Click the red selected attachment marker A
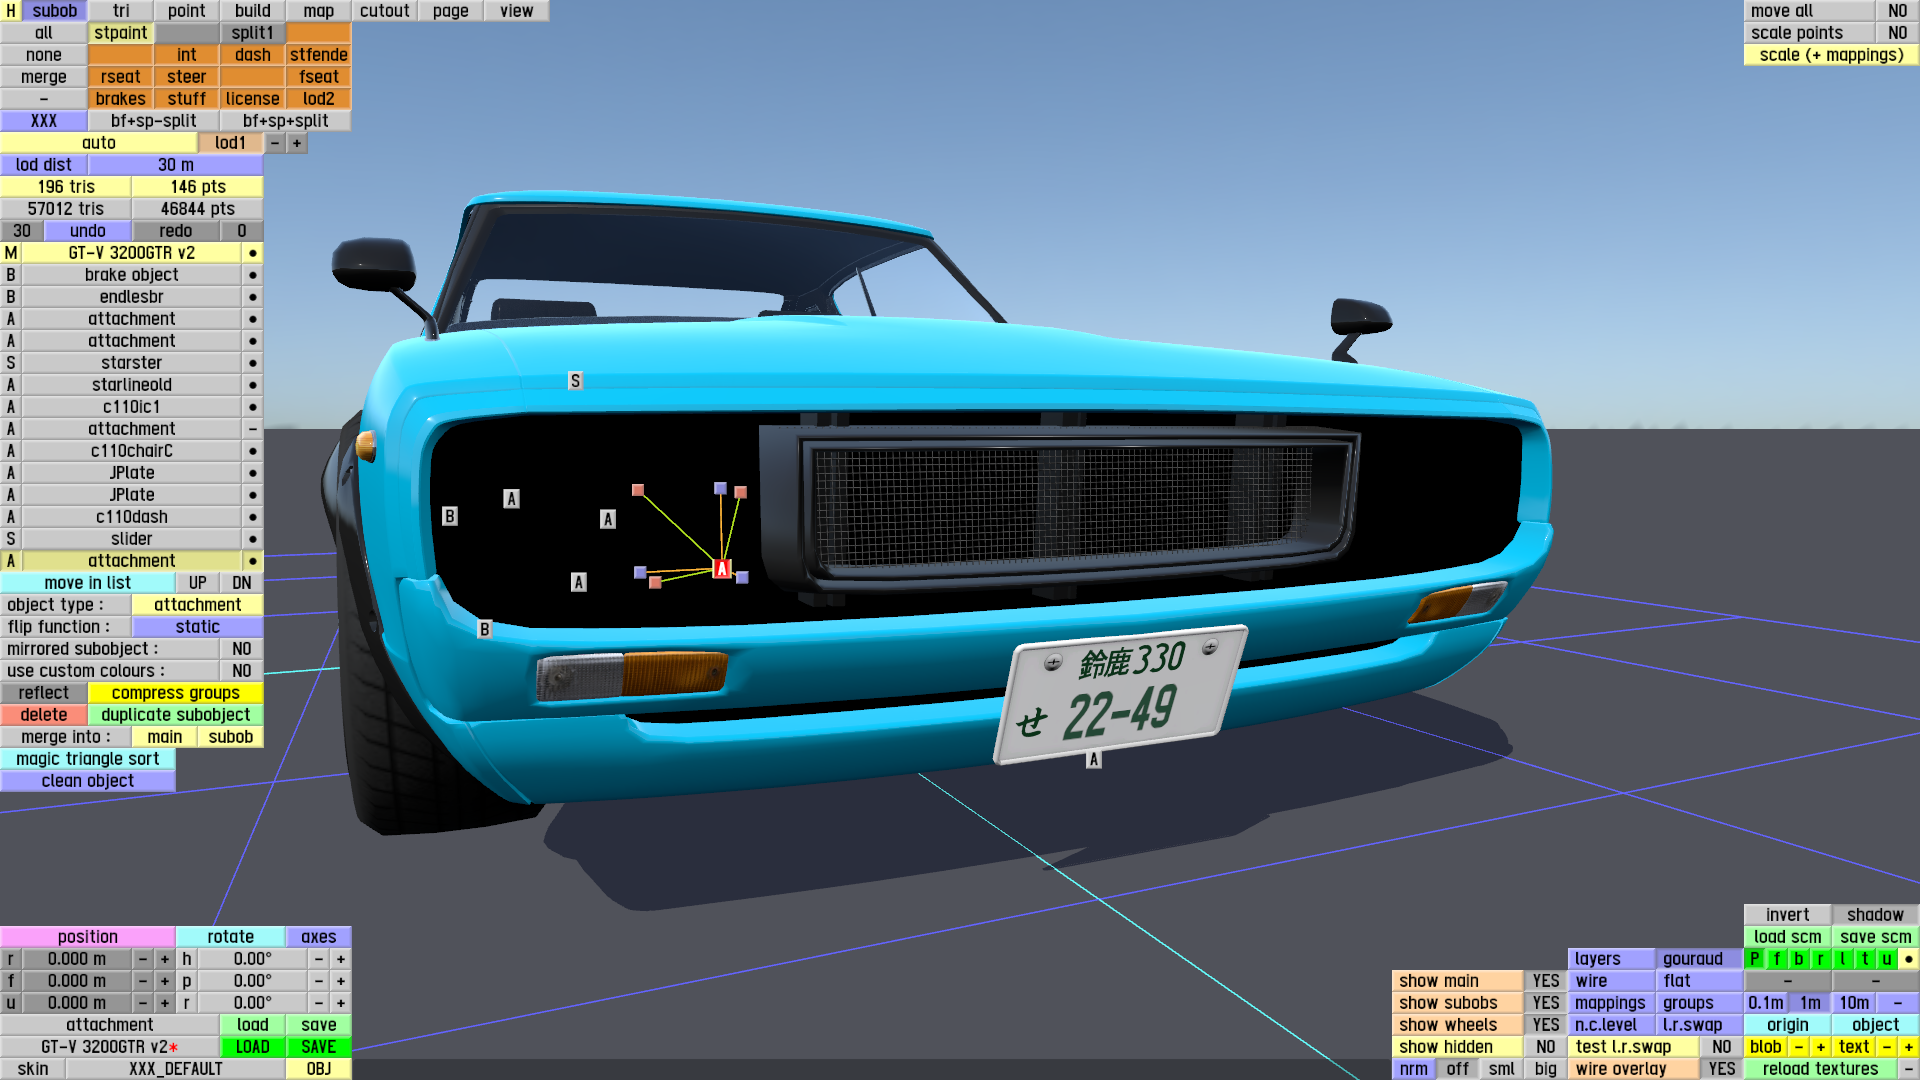Image resolution: width=1920 pixels, height=1080 pixels. point(722,569)
